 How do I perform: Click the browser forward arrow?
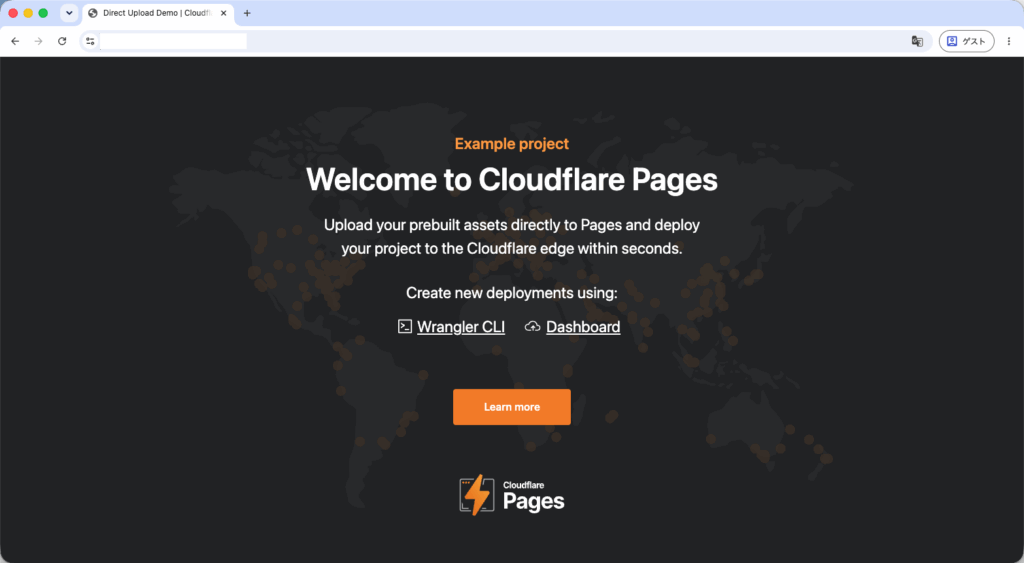(39, 41)
